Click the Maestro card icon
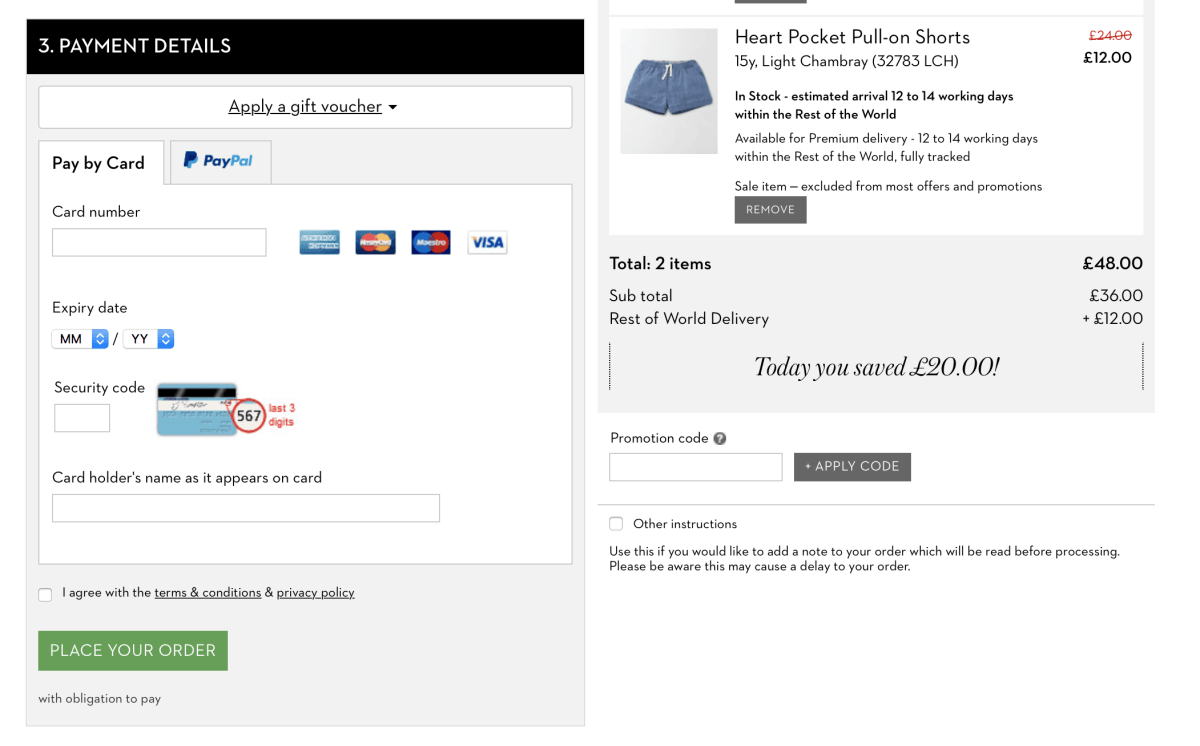The width and height of the screenshot is (1200, 746). [431, 242]
